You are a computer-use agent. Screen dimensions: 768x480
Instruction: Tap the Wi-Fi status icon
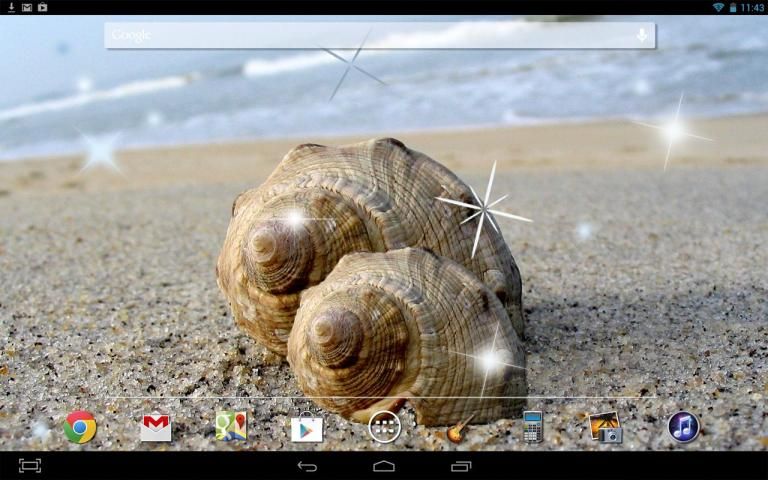[718, 7]
